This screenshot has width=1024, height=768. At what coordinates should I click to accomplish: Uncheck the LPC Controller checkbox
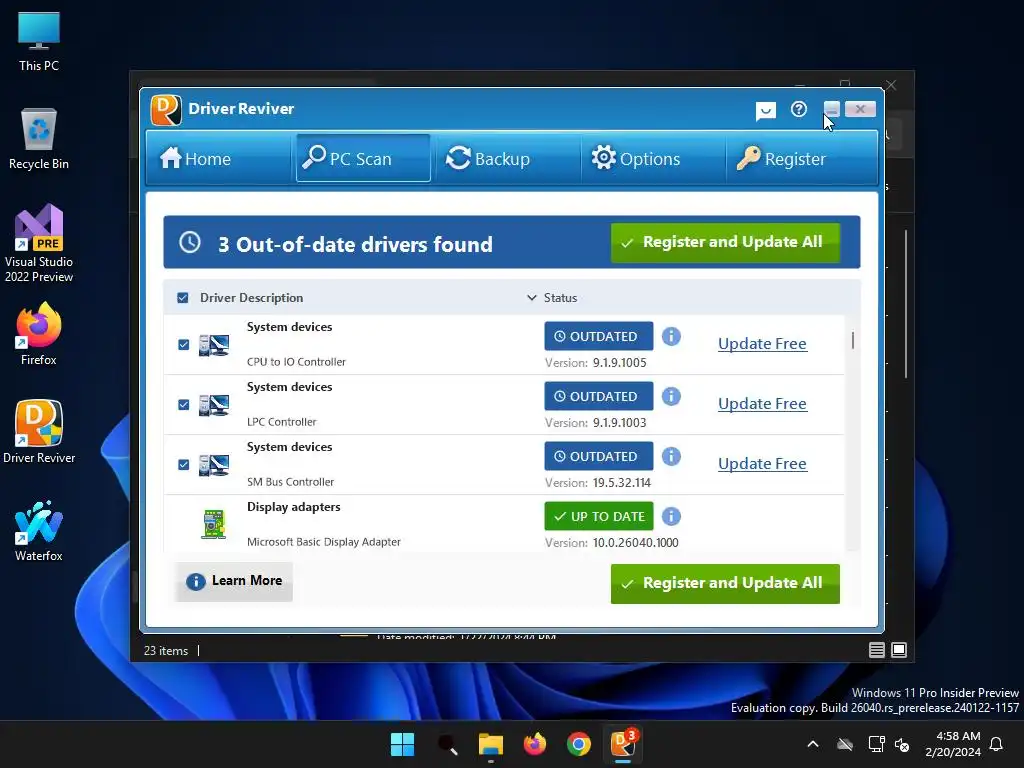(184, 405)
